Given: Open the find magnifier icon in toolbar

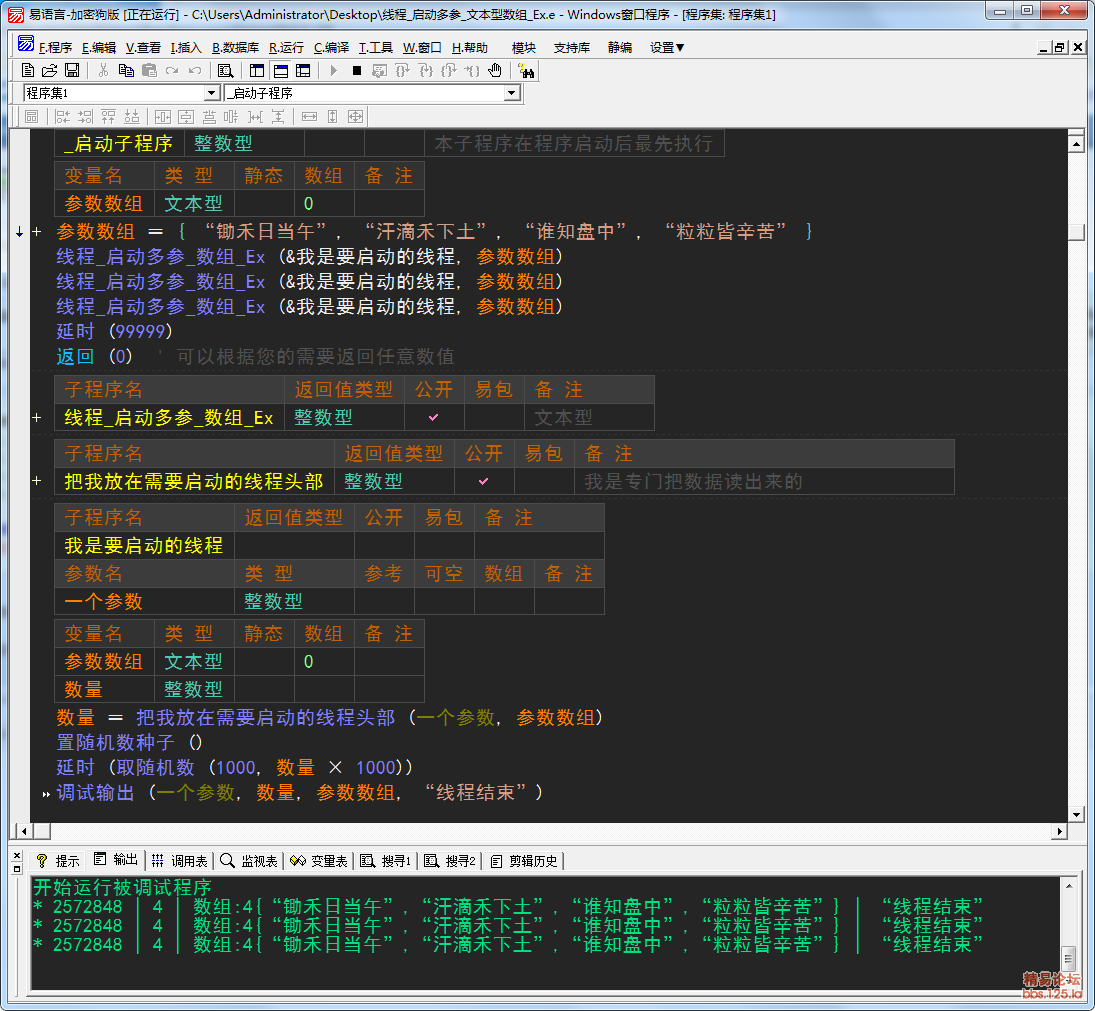Looking at the screenshot, I should tap(225, 70).
